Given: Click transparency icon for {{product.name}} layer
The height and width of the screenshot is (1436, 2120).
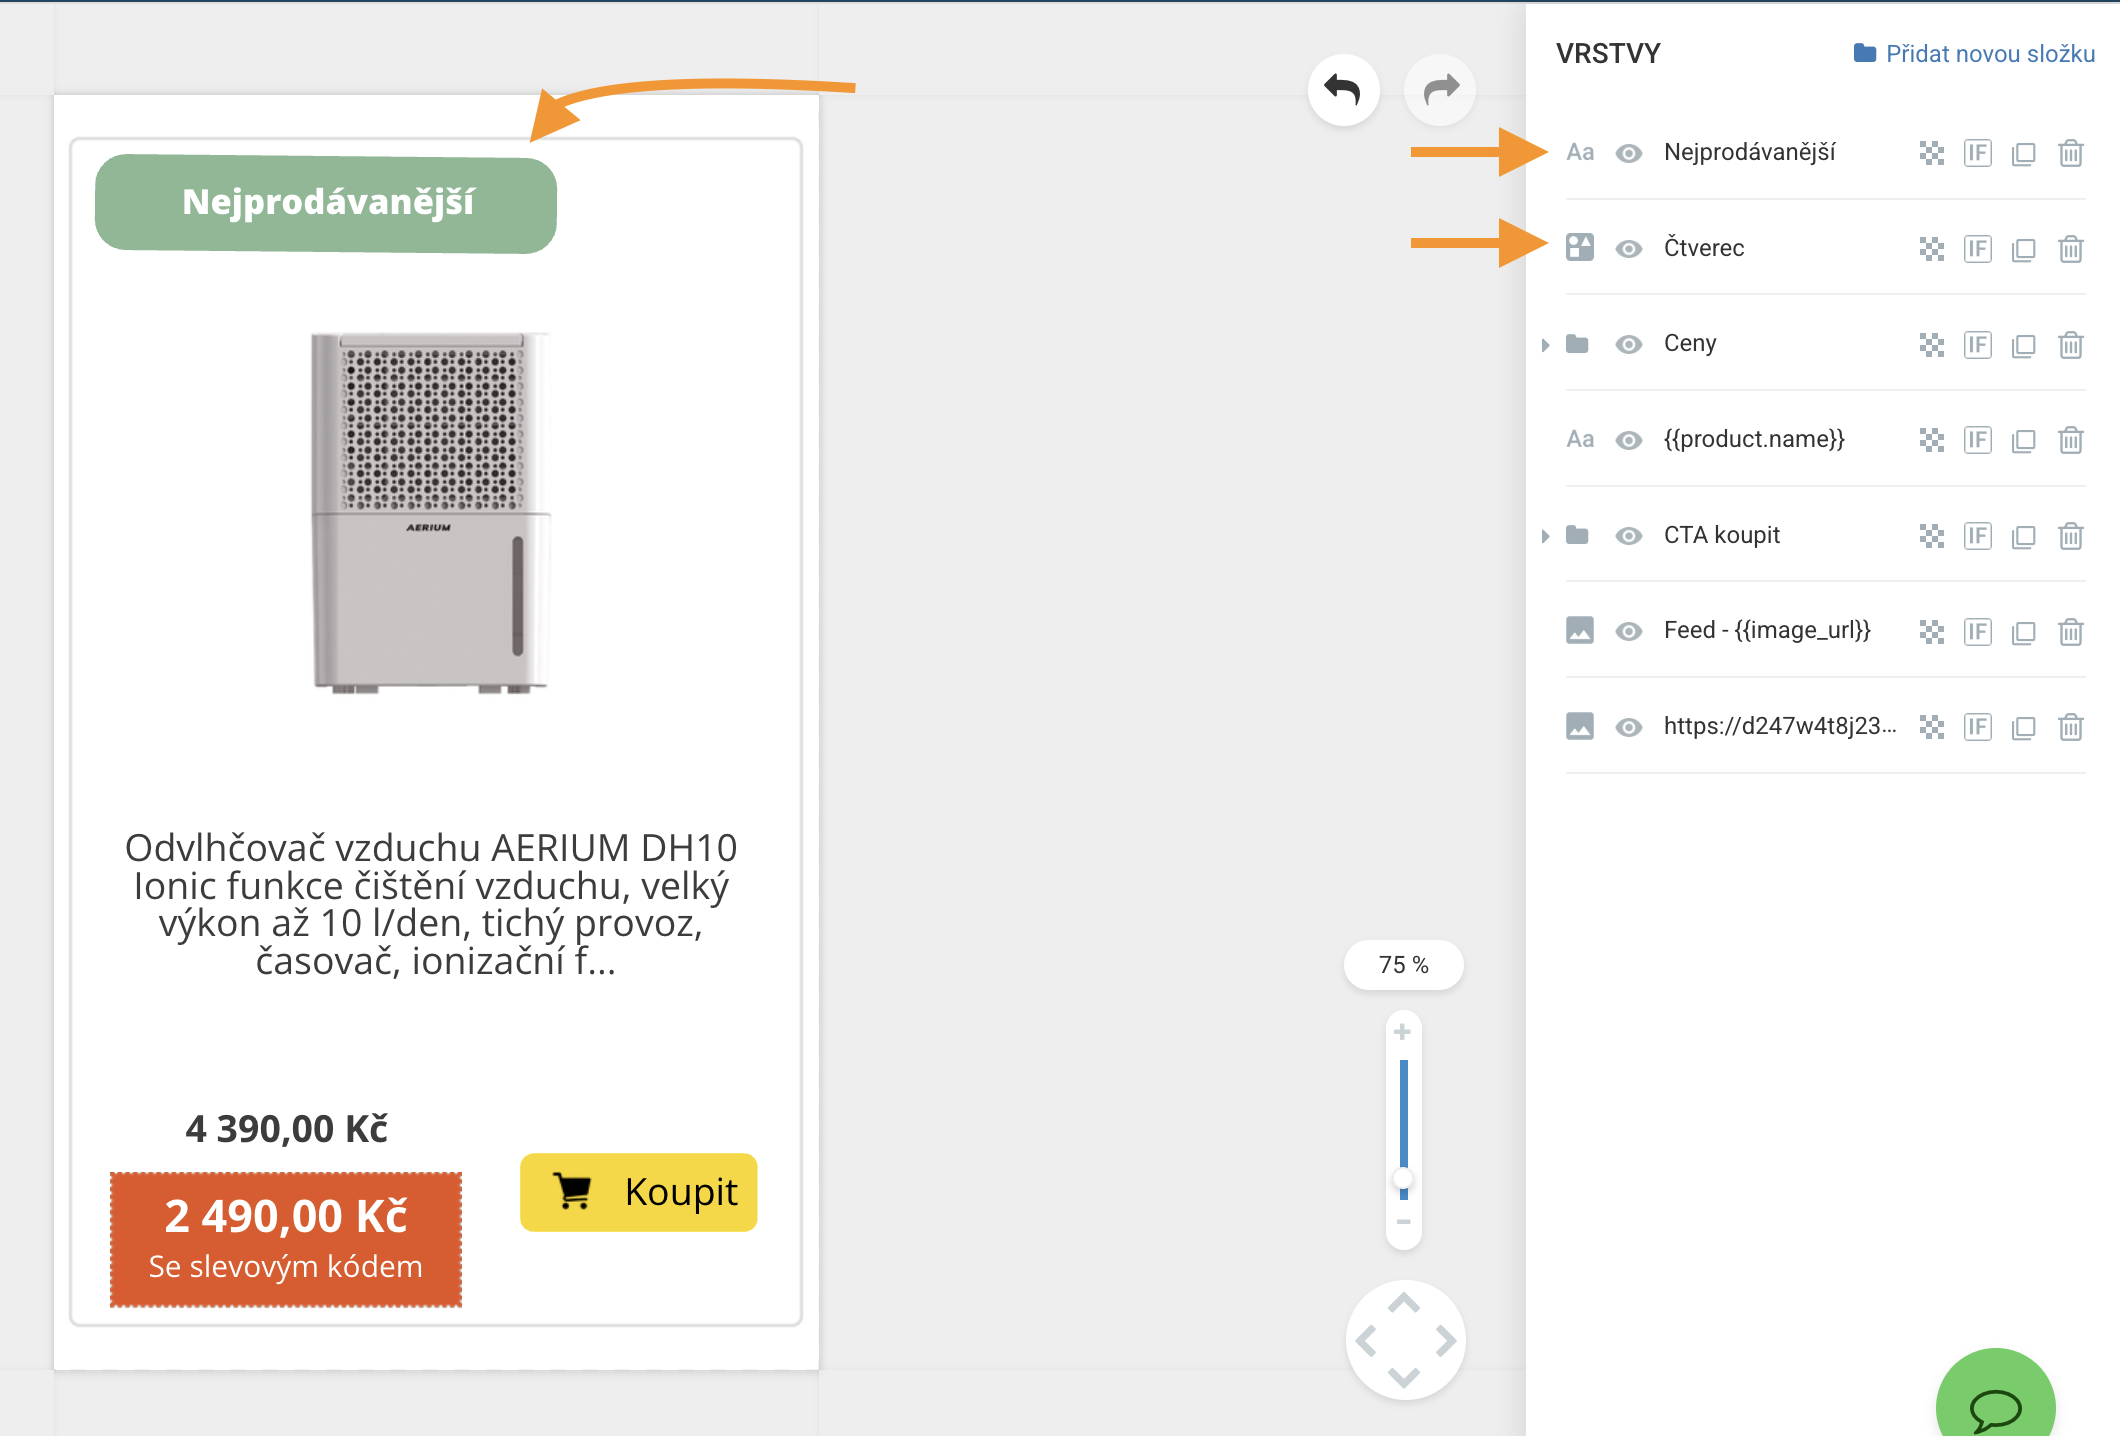Looking at the screenshot, I should pos(1931,440).
